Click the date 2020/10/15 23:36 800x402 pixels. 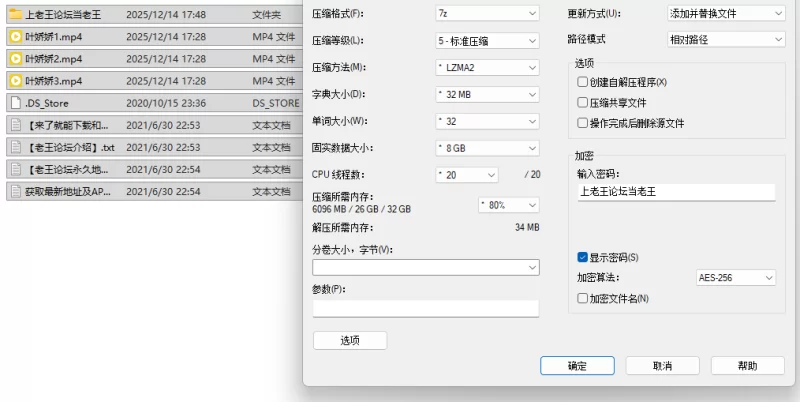166,103
